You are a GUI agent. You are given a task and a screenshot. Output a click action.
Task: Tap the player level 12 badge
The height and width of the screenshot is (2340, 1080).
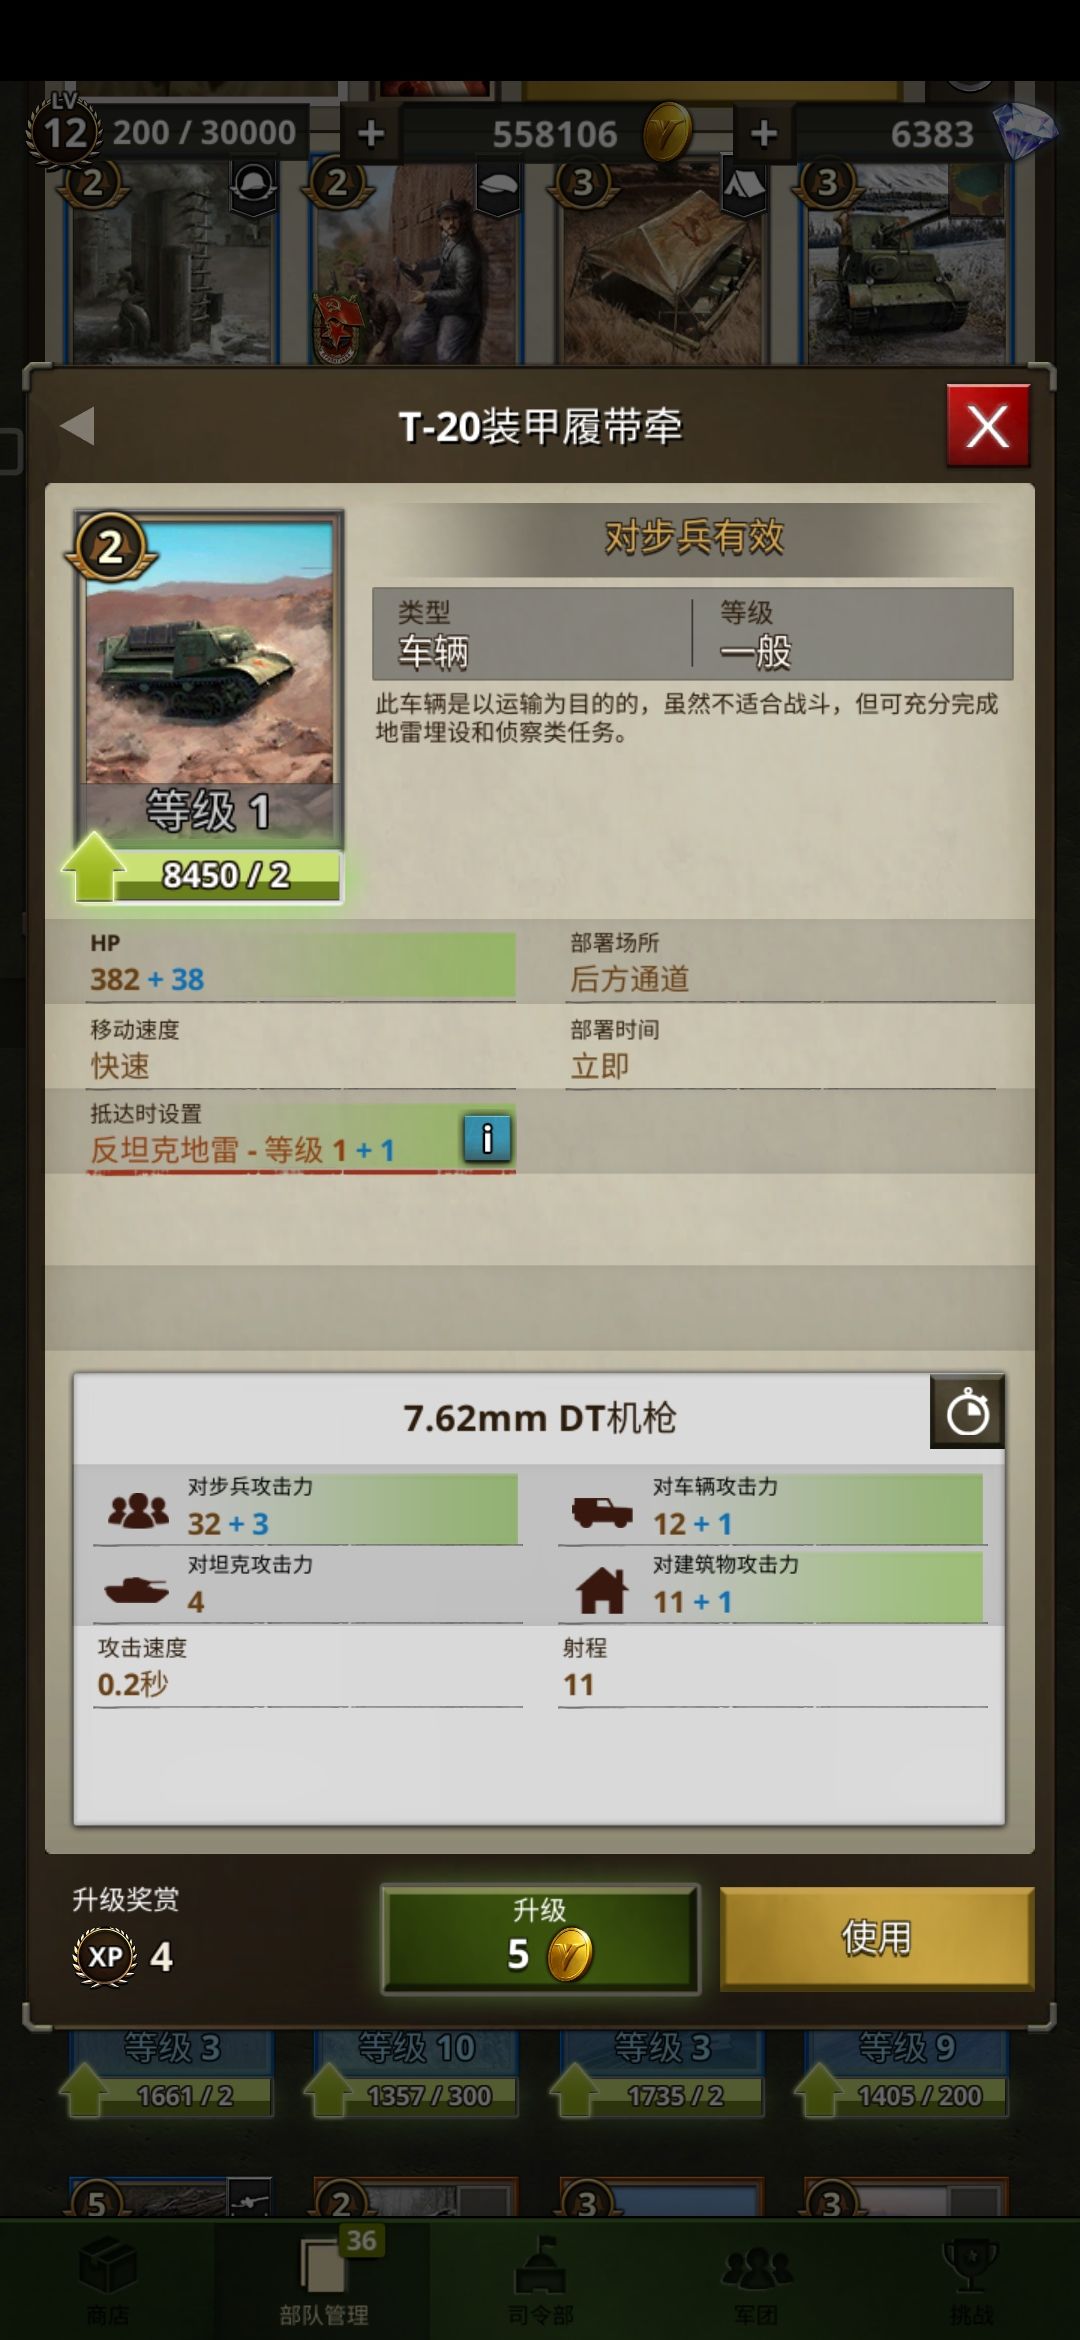64,130
